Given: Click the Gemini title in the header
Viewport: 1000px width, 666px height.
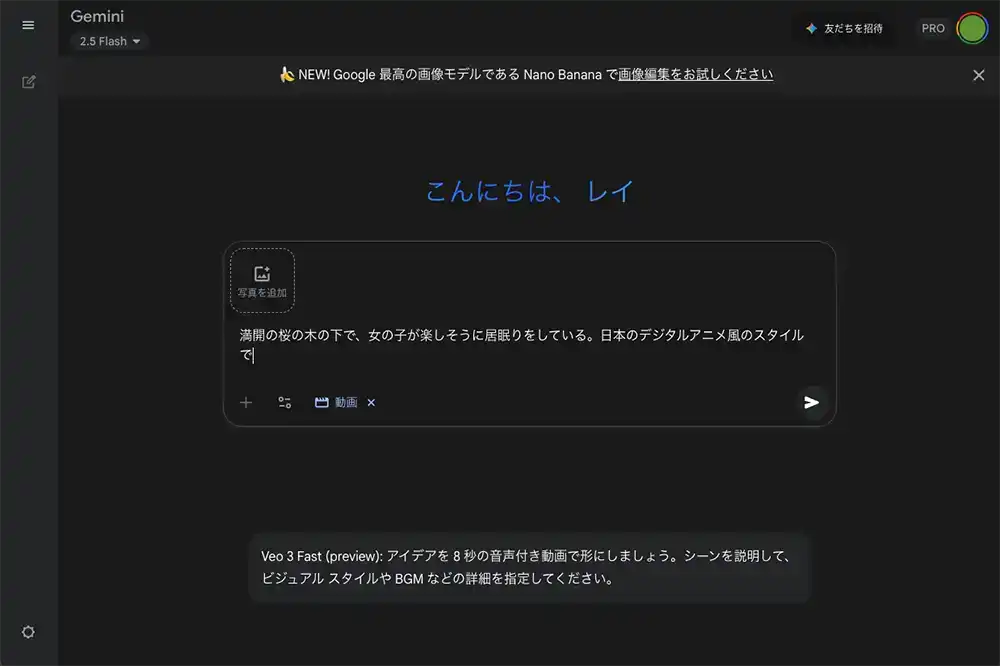Looking at the screenshot, I should click(97, 16).
